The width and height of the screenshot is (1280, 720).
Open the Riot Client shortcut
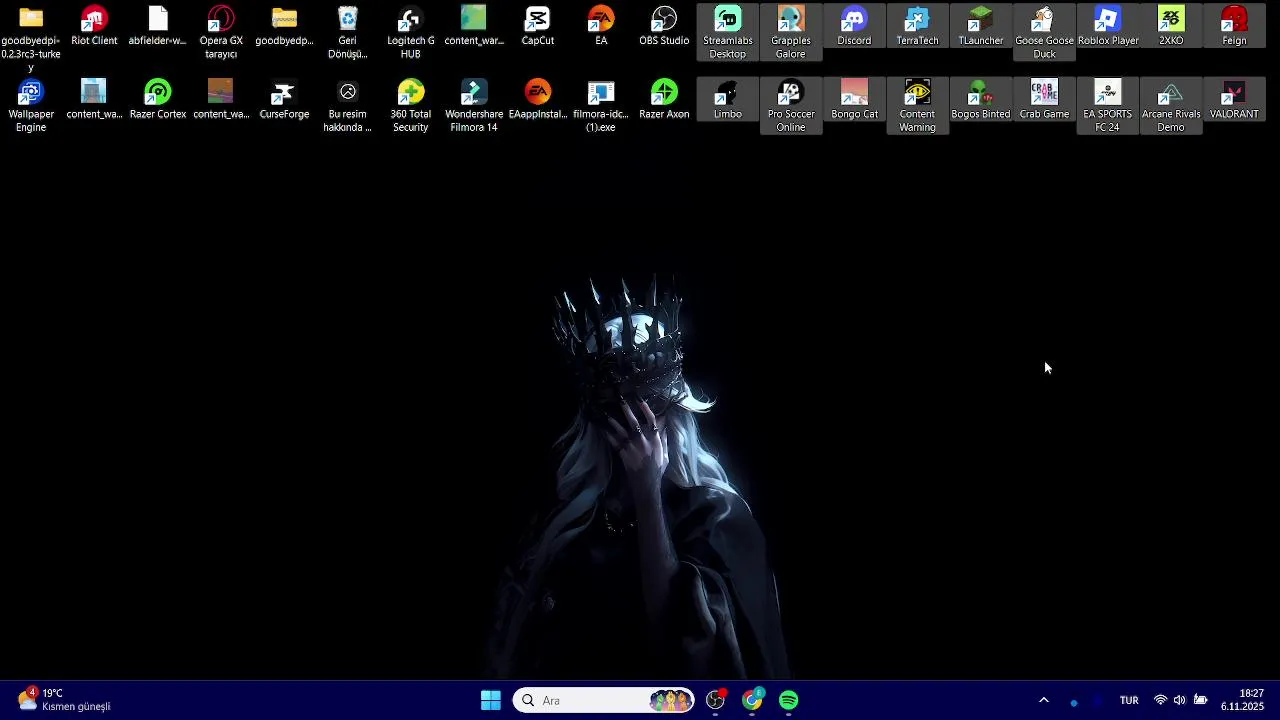tap(94, 27)
